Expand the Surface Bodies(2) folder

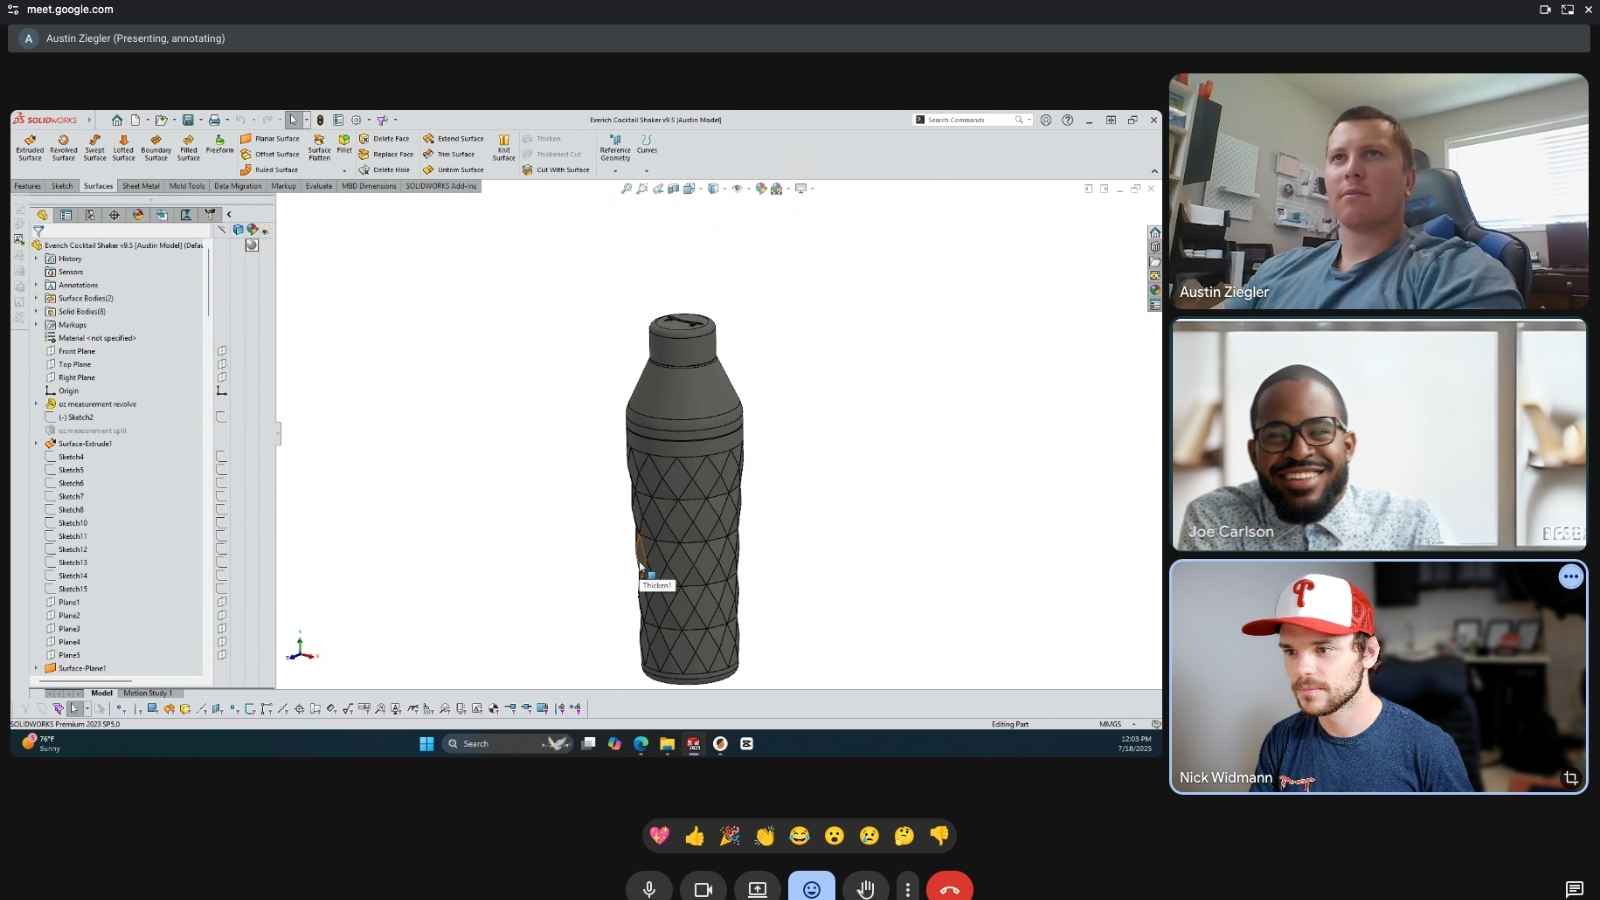(x=36, y=298)
